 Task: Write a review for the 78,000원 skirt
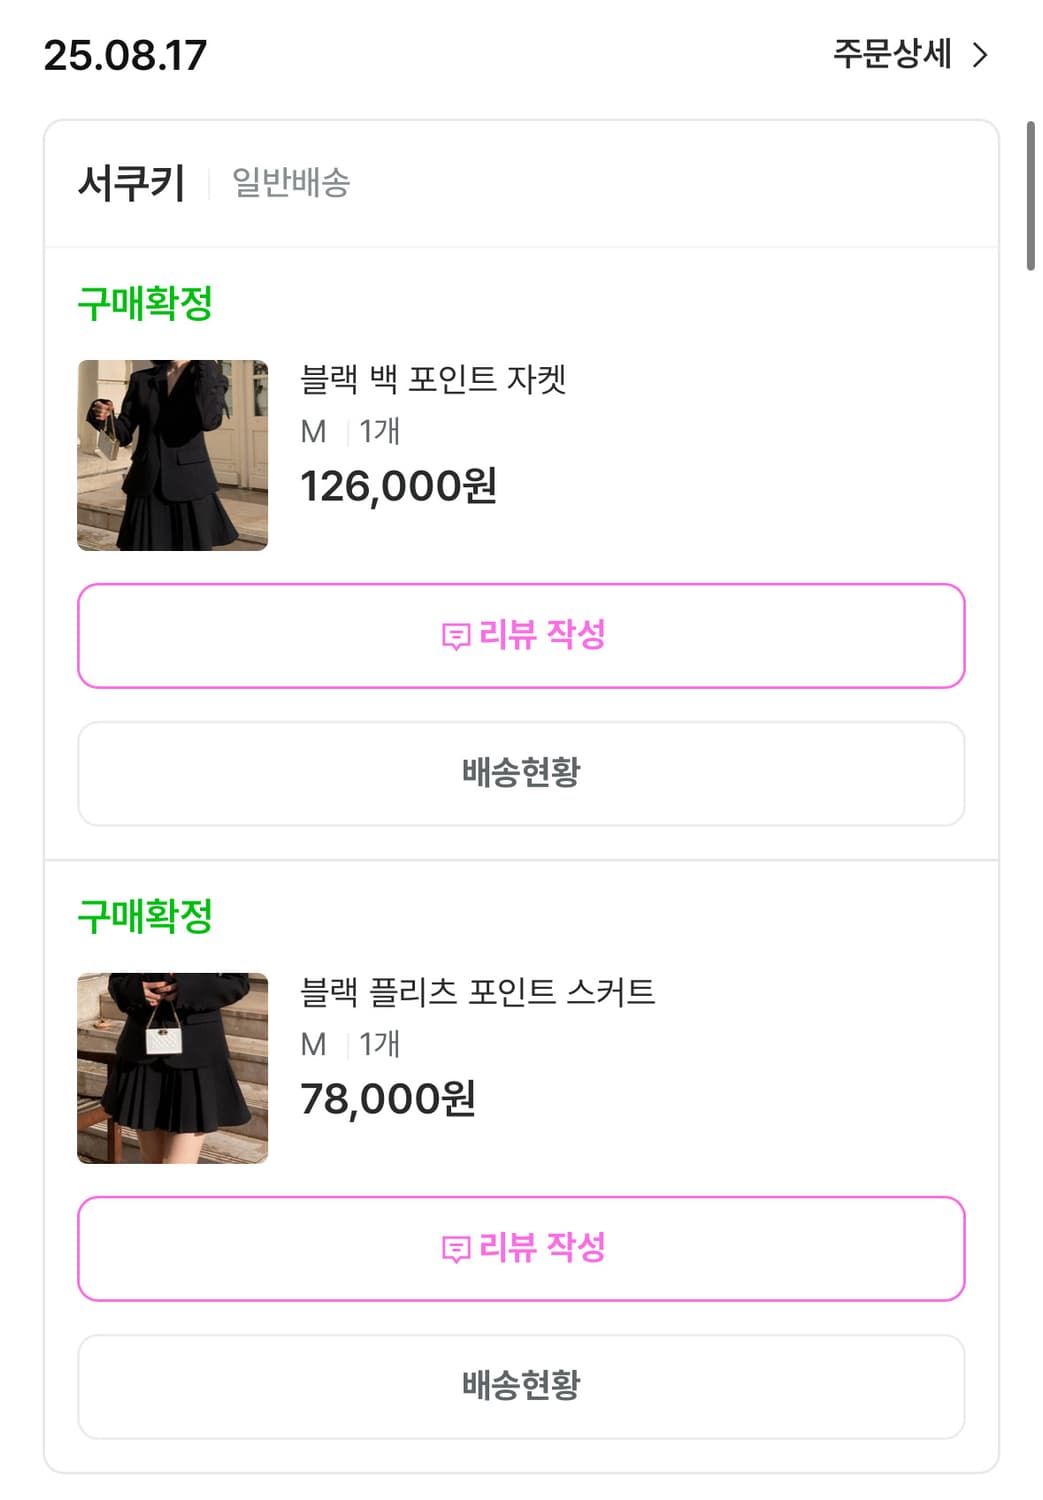click(521, 1249)
